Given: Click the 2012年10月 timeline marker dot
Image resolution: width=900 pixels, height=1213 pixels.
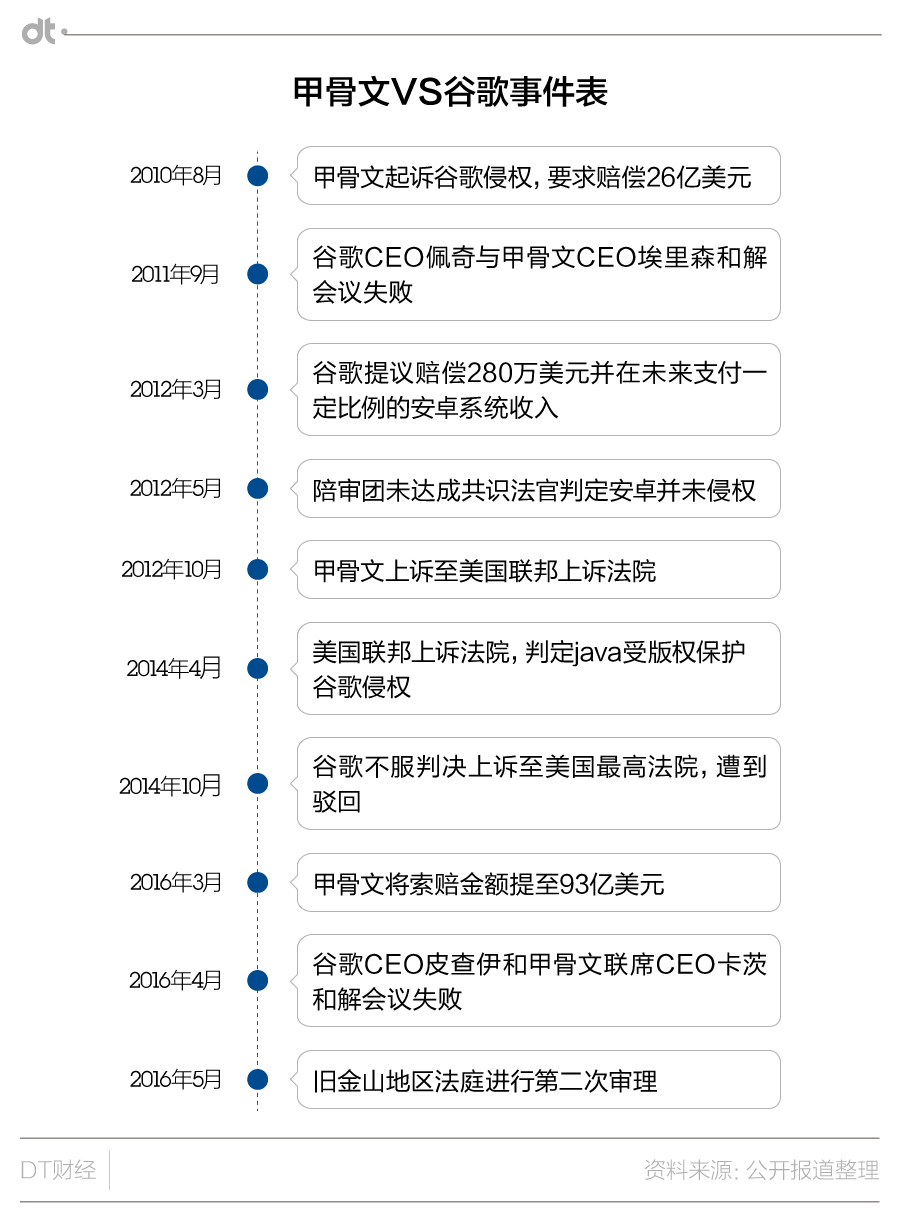Looking at the screenshot, I should 258,569.
